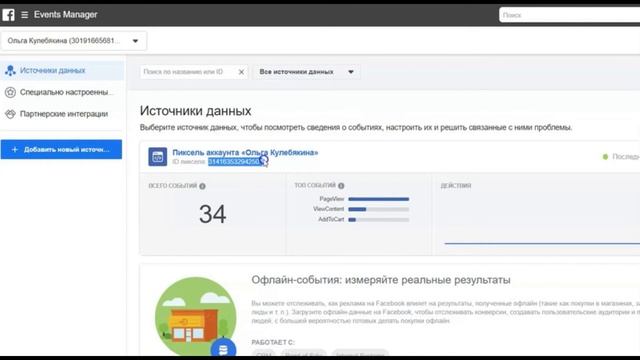
Task: Click the PageView event bar
Action: tap(379, 199)
